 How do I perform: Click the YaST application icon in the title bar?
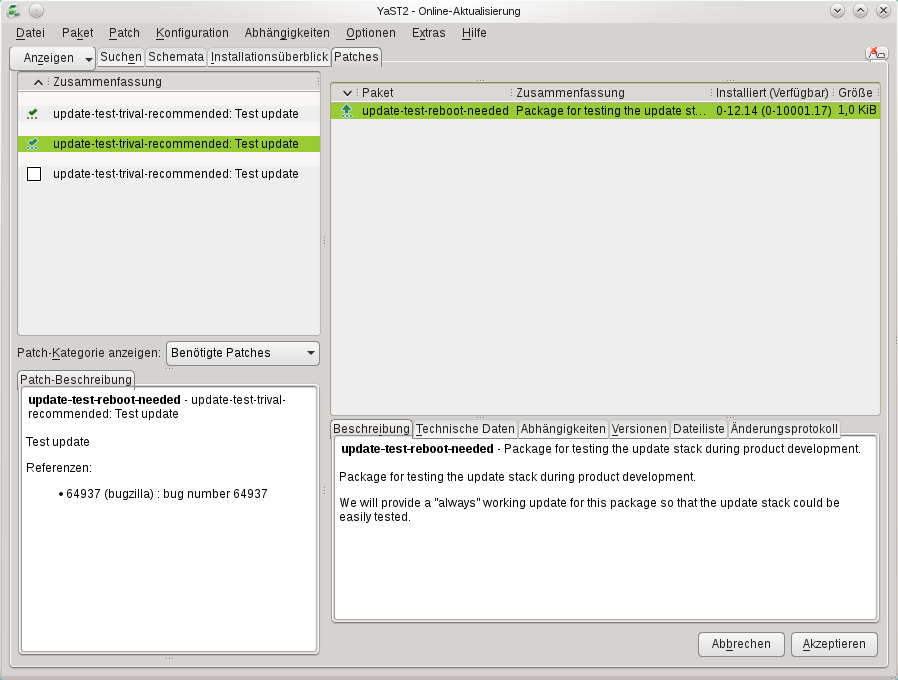pyautogui.click(x=12, y=11)
